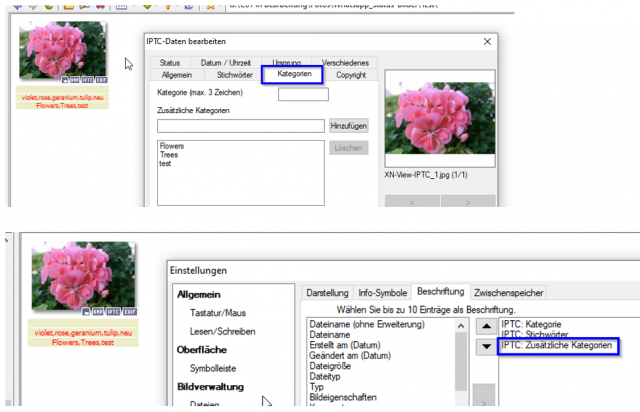
Task: Select IPTC: Zusätzliche Kategorien caption entry
Action: pyautogui.click(x=557, y=345)
